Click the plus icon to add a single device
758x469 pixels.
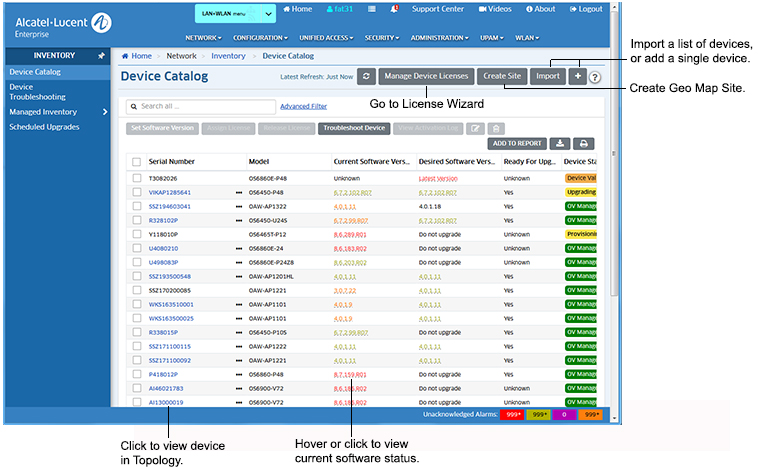tap(578, 76)
